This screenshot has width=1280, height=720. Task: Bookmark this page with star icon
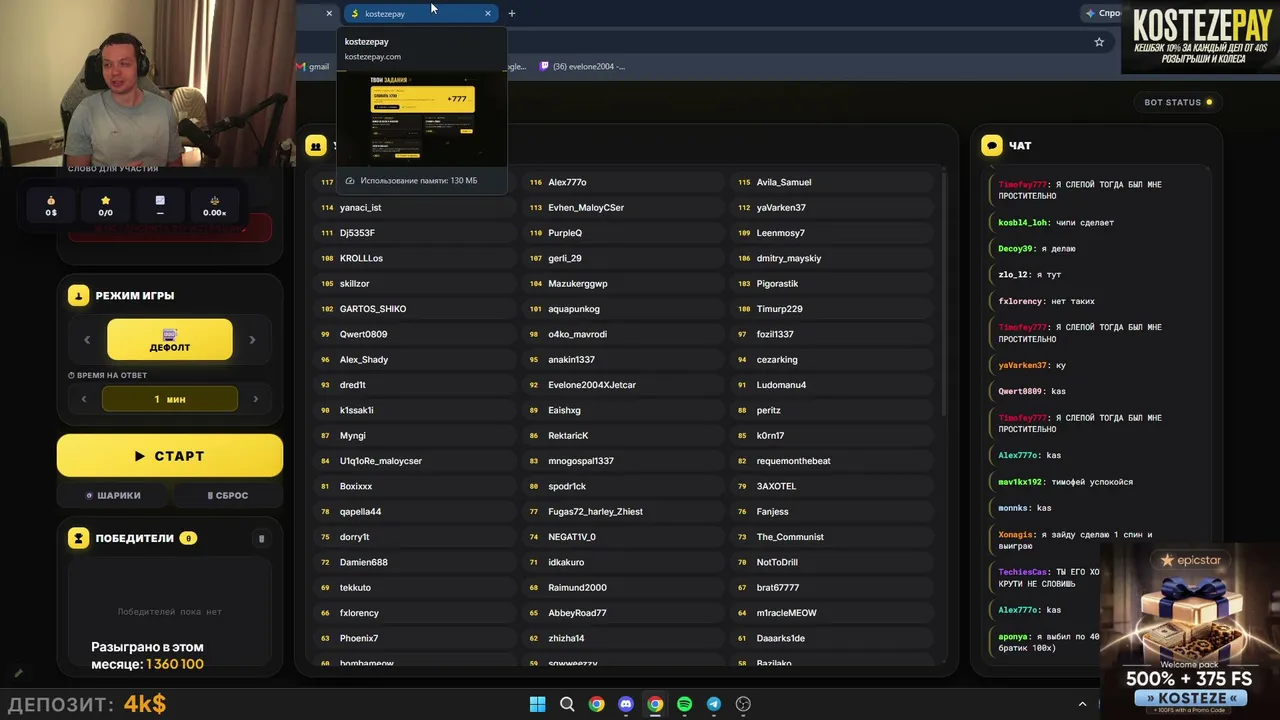pos(1099,42)
